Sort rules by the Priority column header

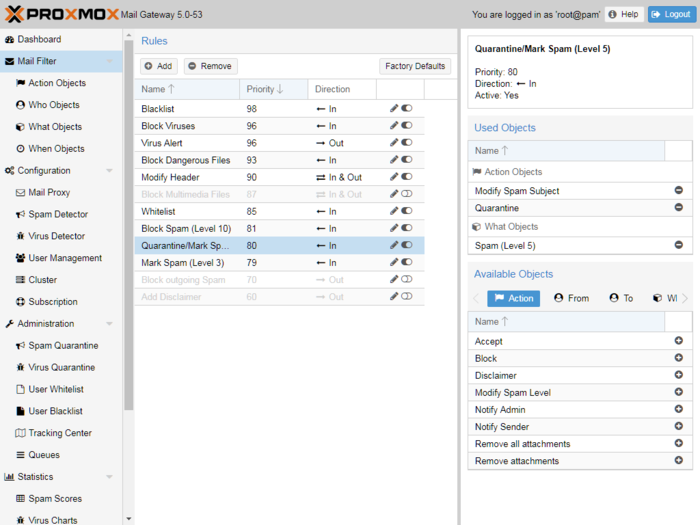pos(265,89)
